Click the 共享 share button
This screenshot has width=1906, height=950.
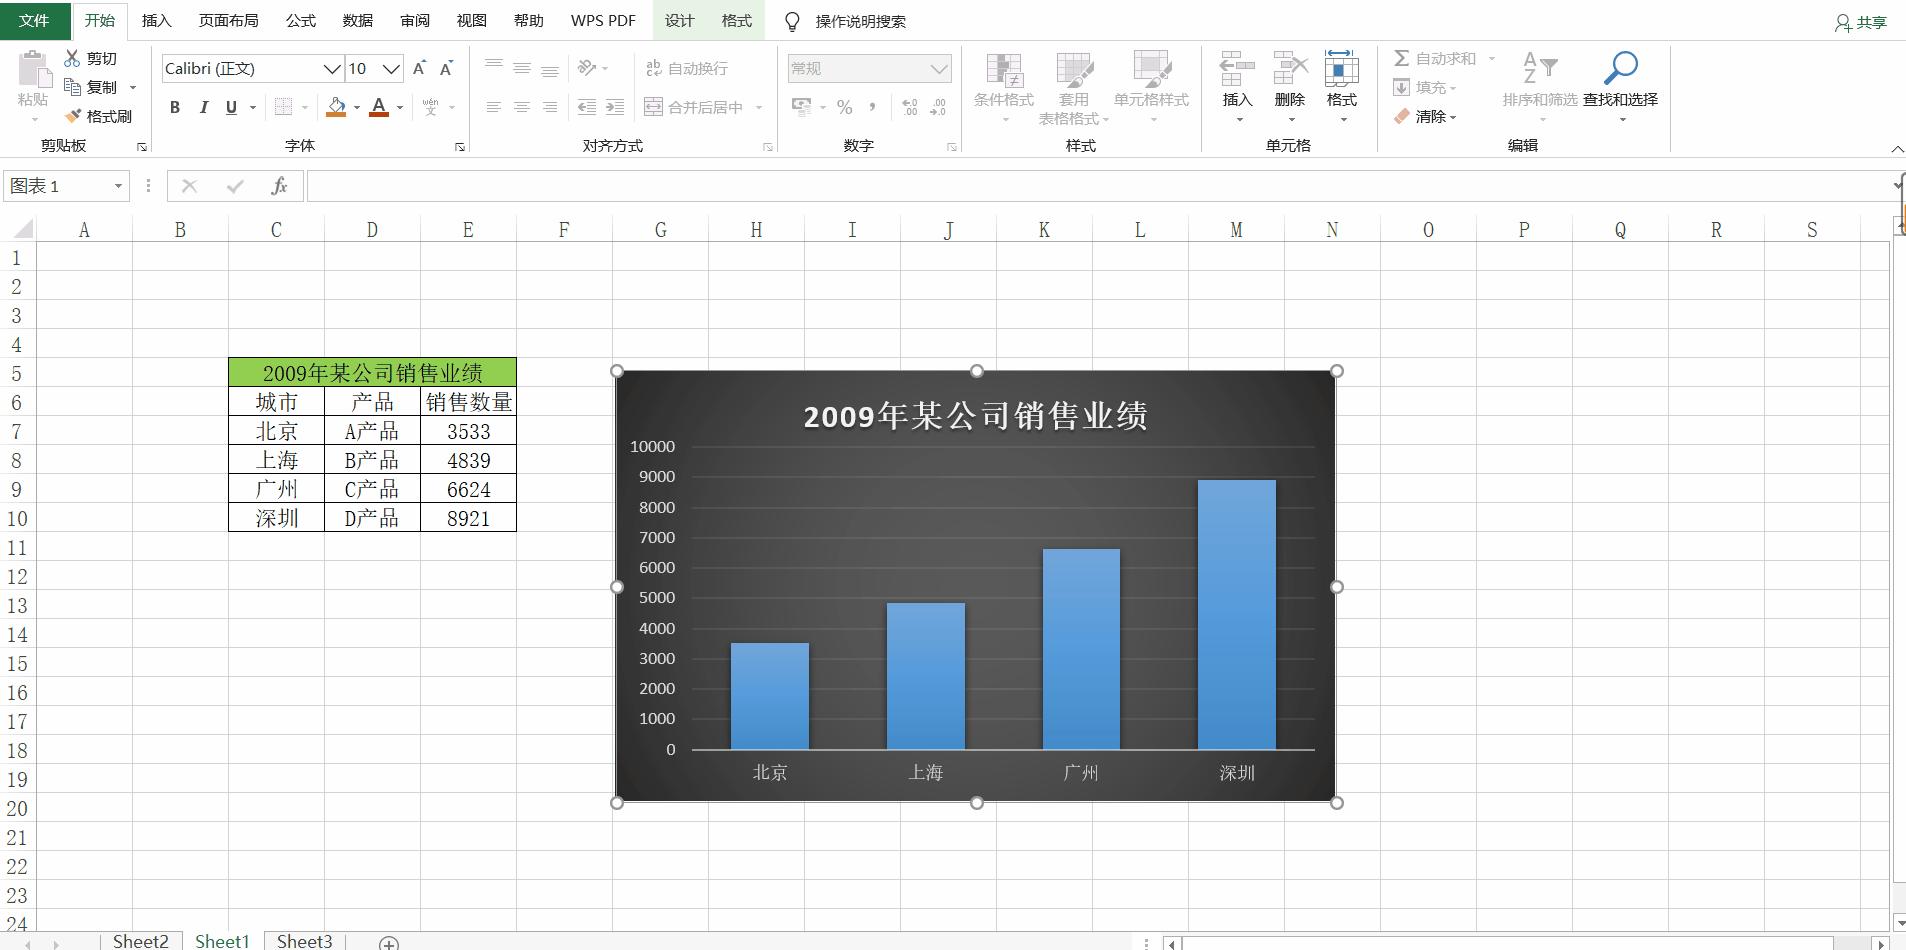click(x=1858, y=22)
